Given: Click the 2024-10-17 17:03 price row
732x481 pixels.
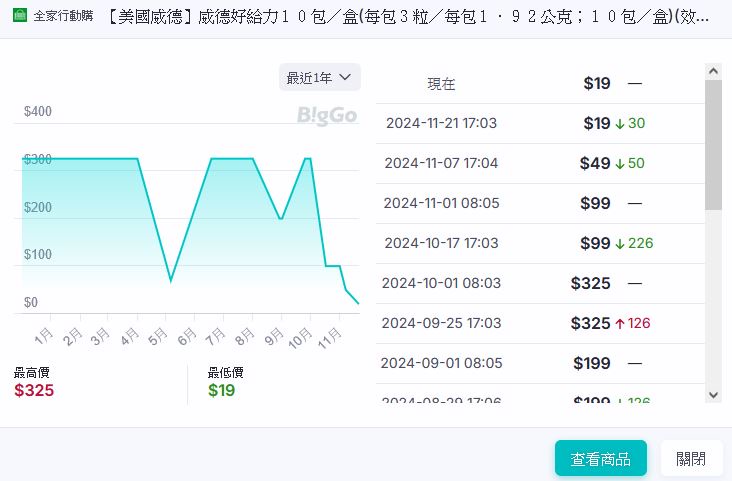Looking at the screenshot, I should [x=540, y=243].
